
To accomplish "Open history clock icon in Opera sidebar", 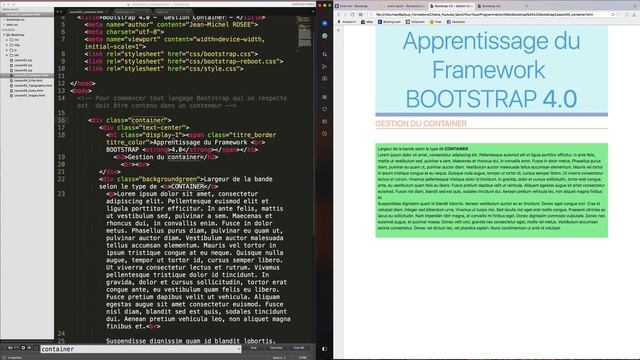I will (x=324, y=133).
